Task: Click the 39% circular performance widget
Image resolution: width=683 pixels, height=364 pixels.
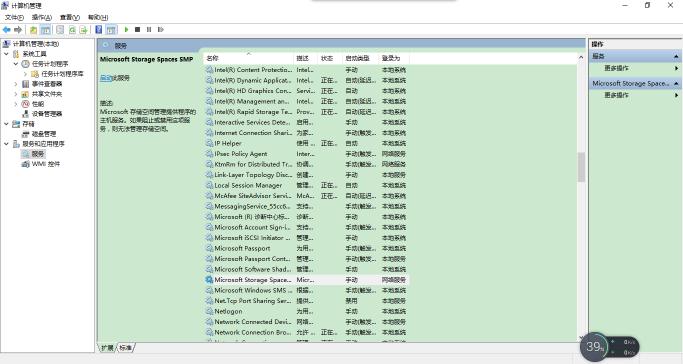Action: [594, 347]
